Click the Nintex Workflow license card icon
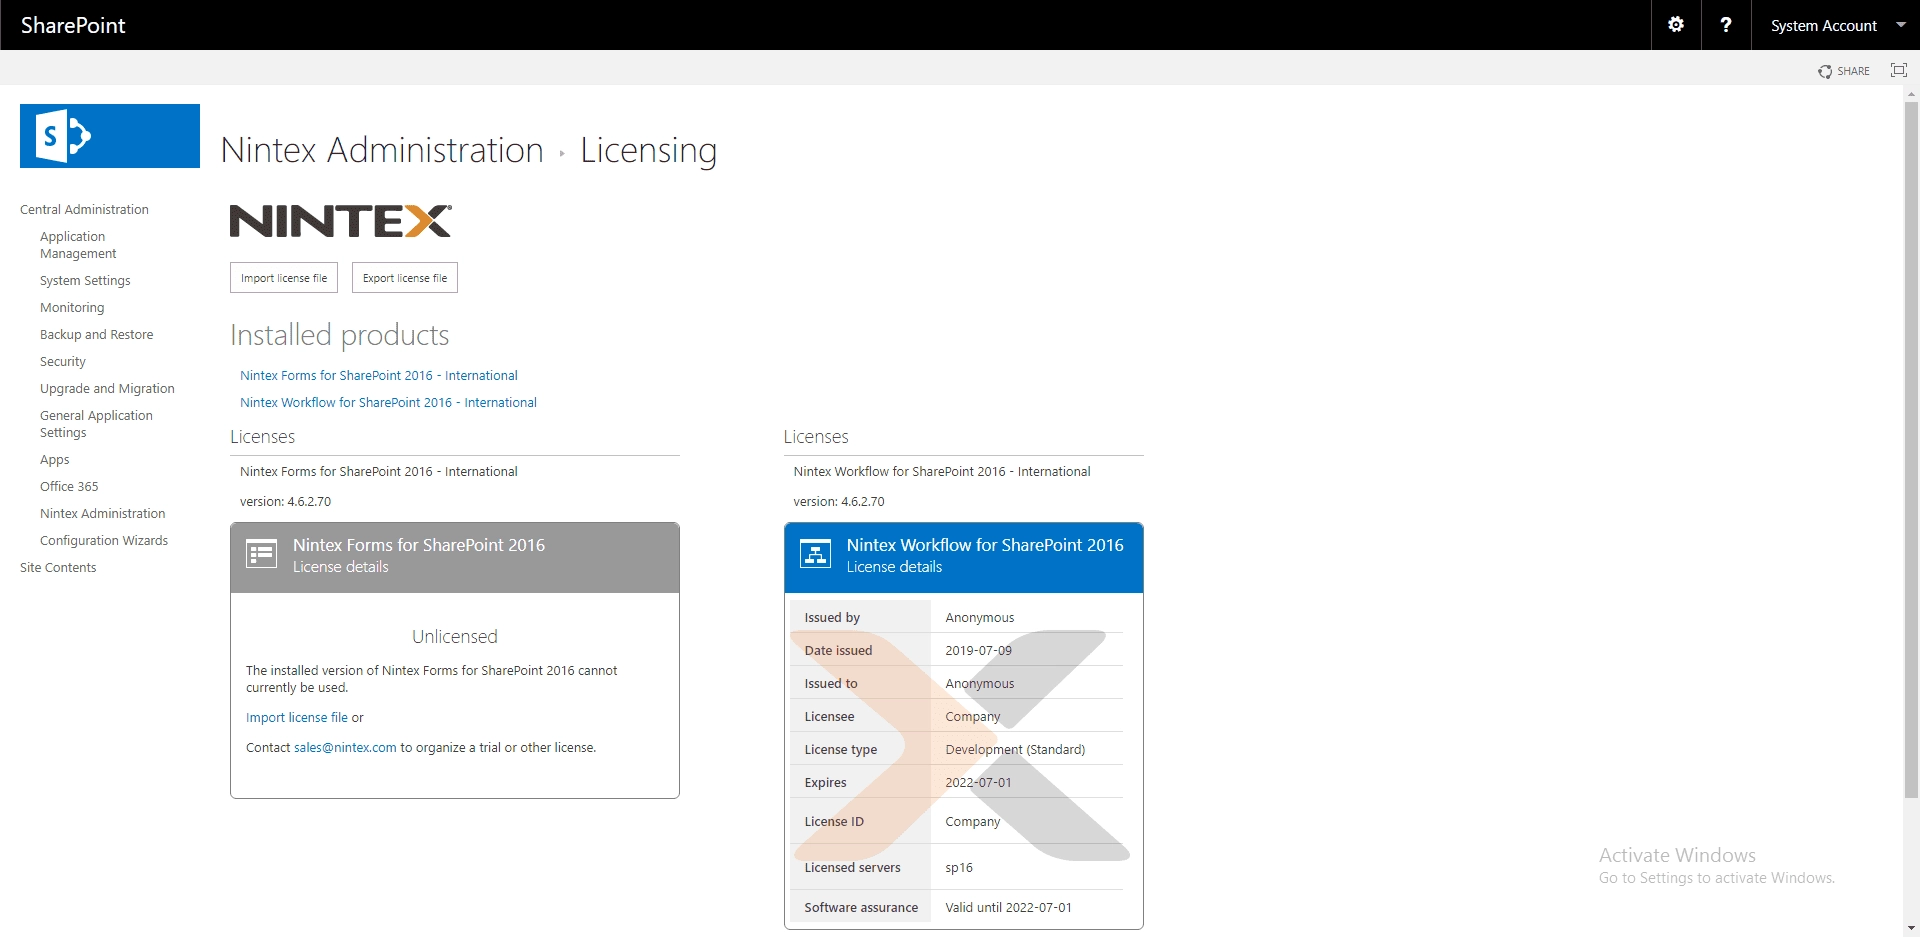The width and height of the screenshot is (1920, 937). pyautogui.click(x=816, y=554)
